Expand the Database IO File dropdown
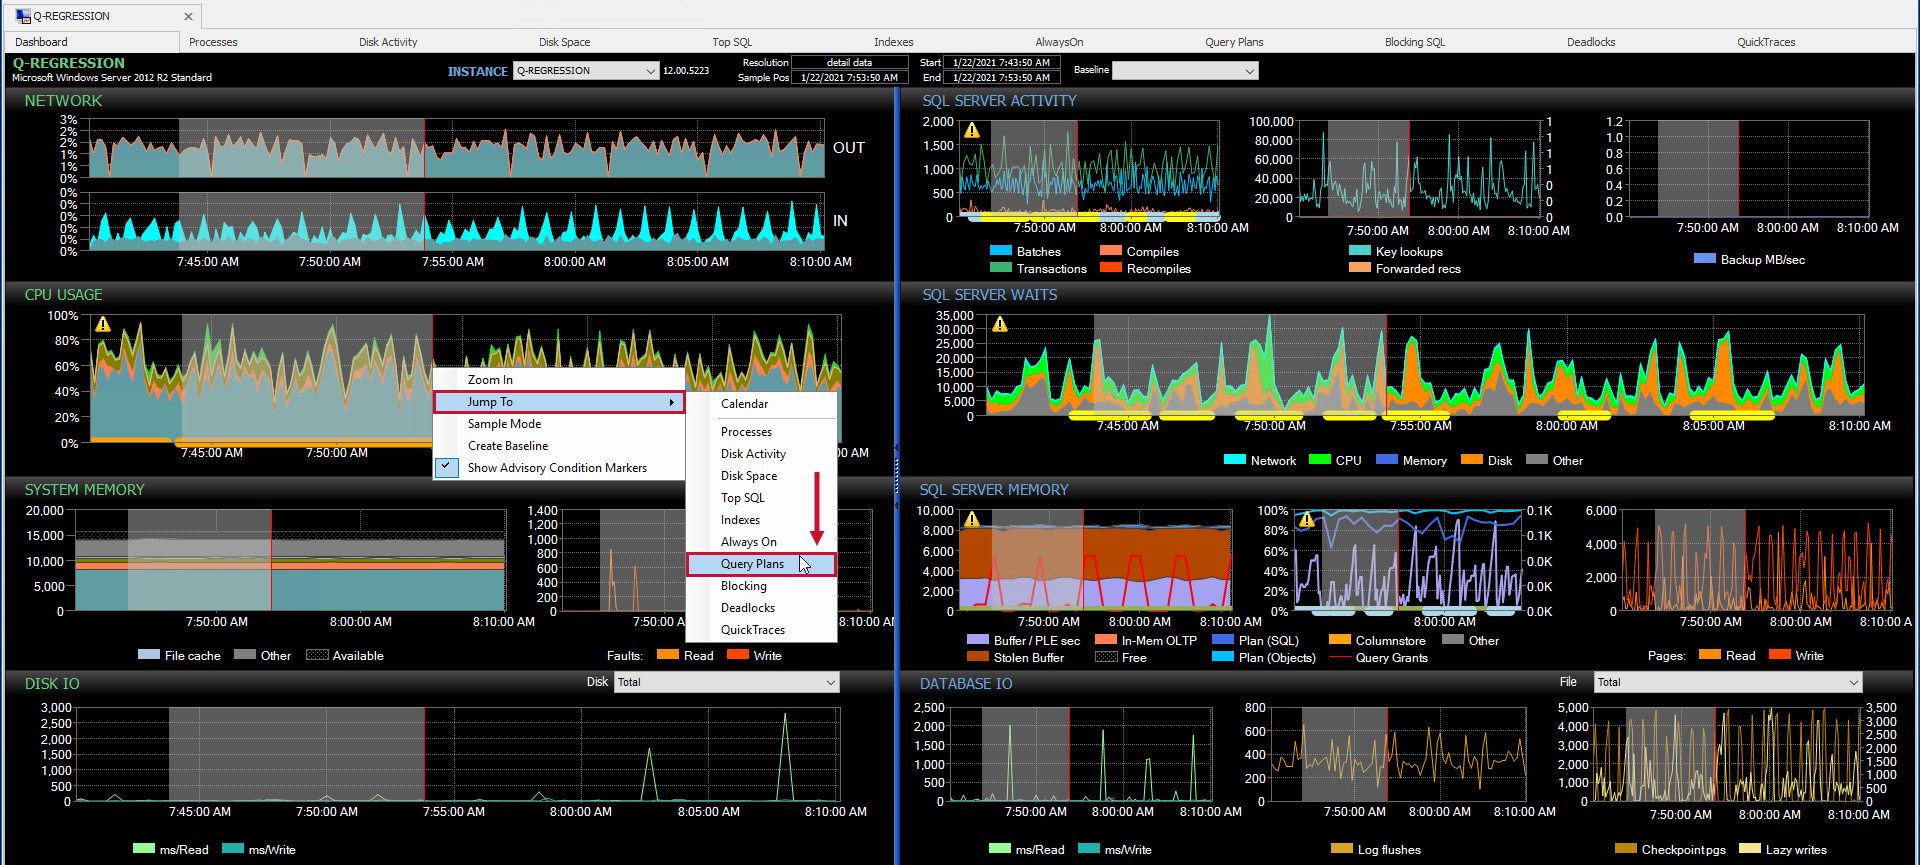The width and height of the screenshot is (1920, 865). tap(1853, 682)
